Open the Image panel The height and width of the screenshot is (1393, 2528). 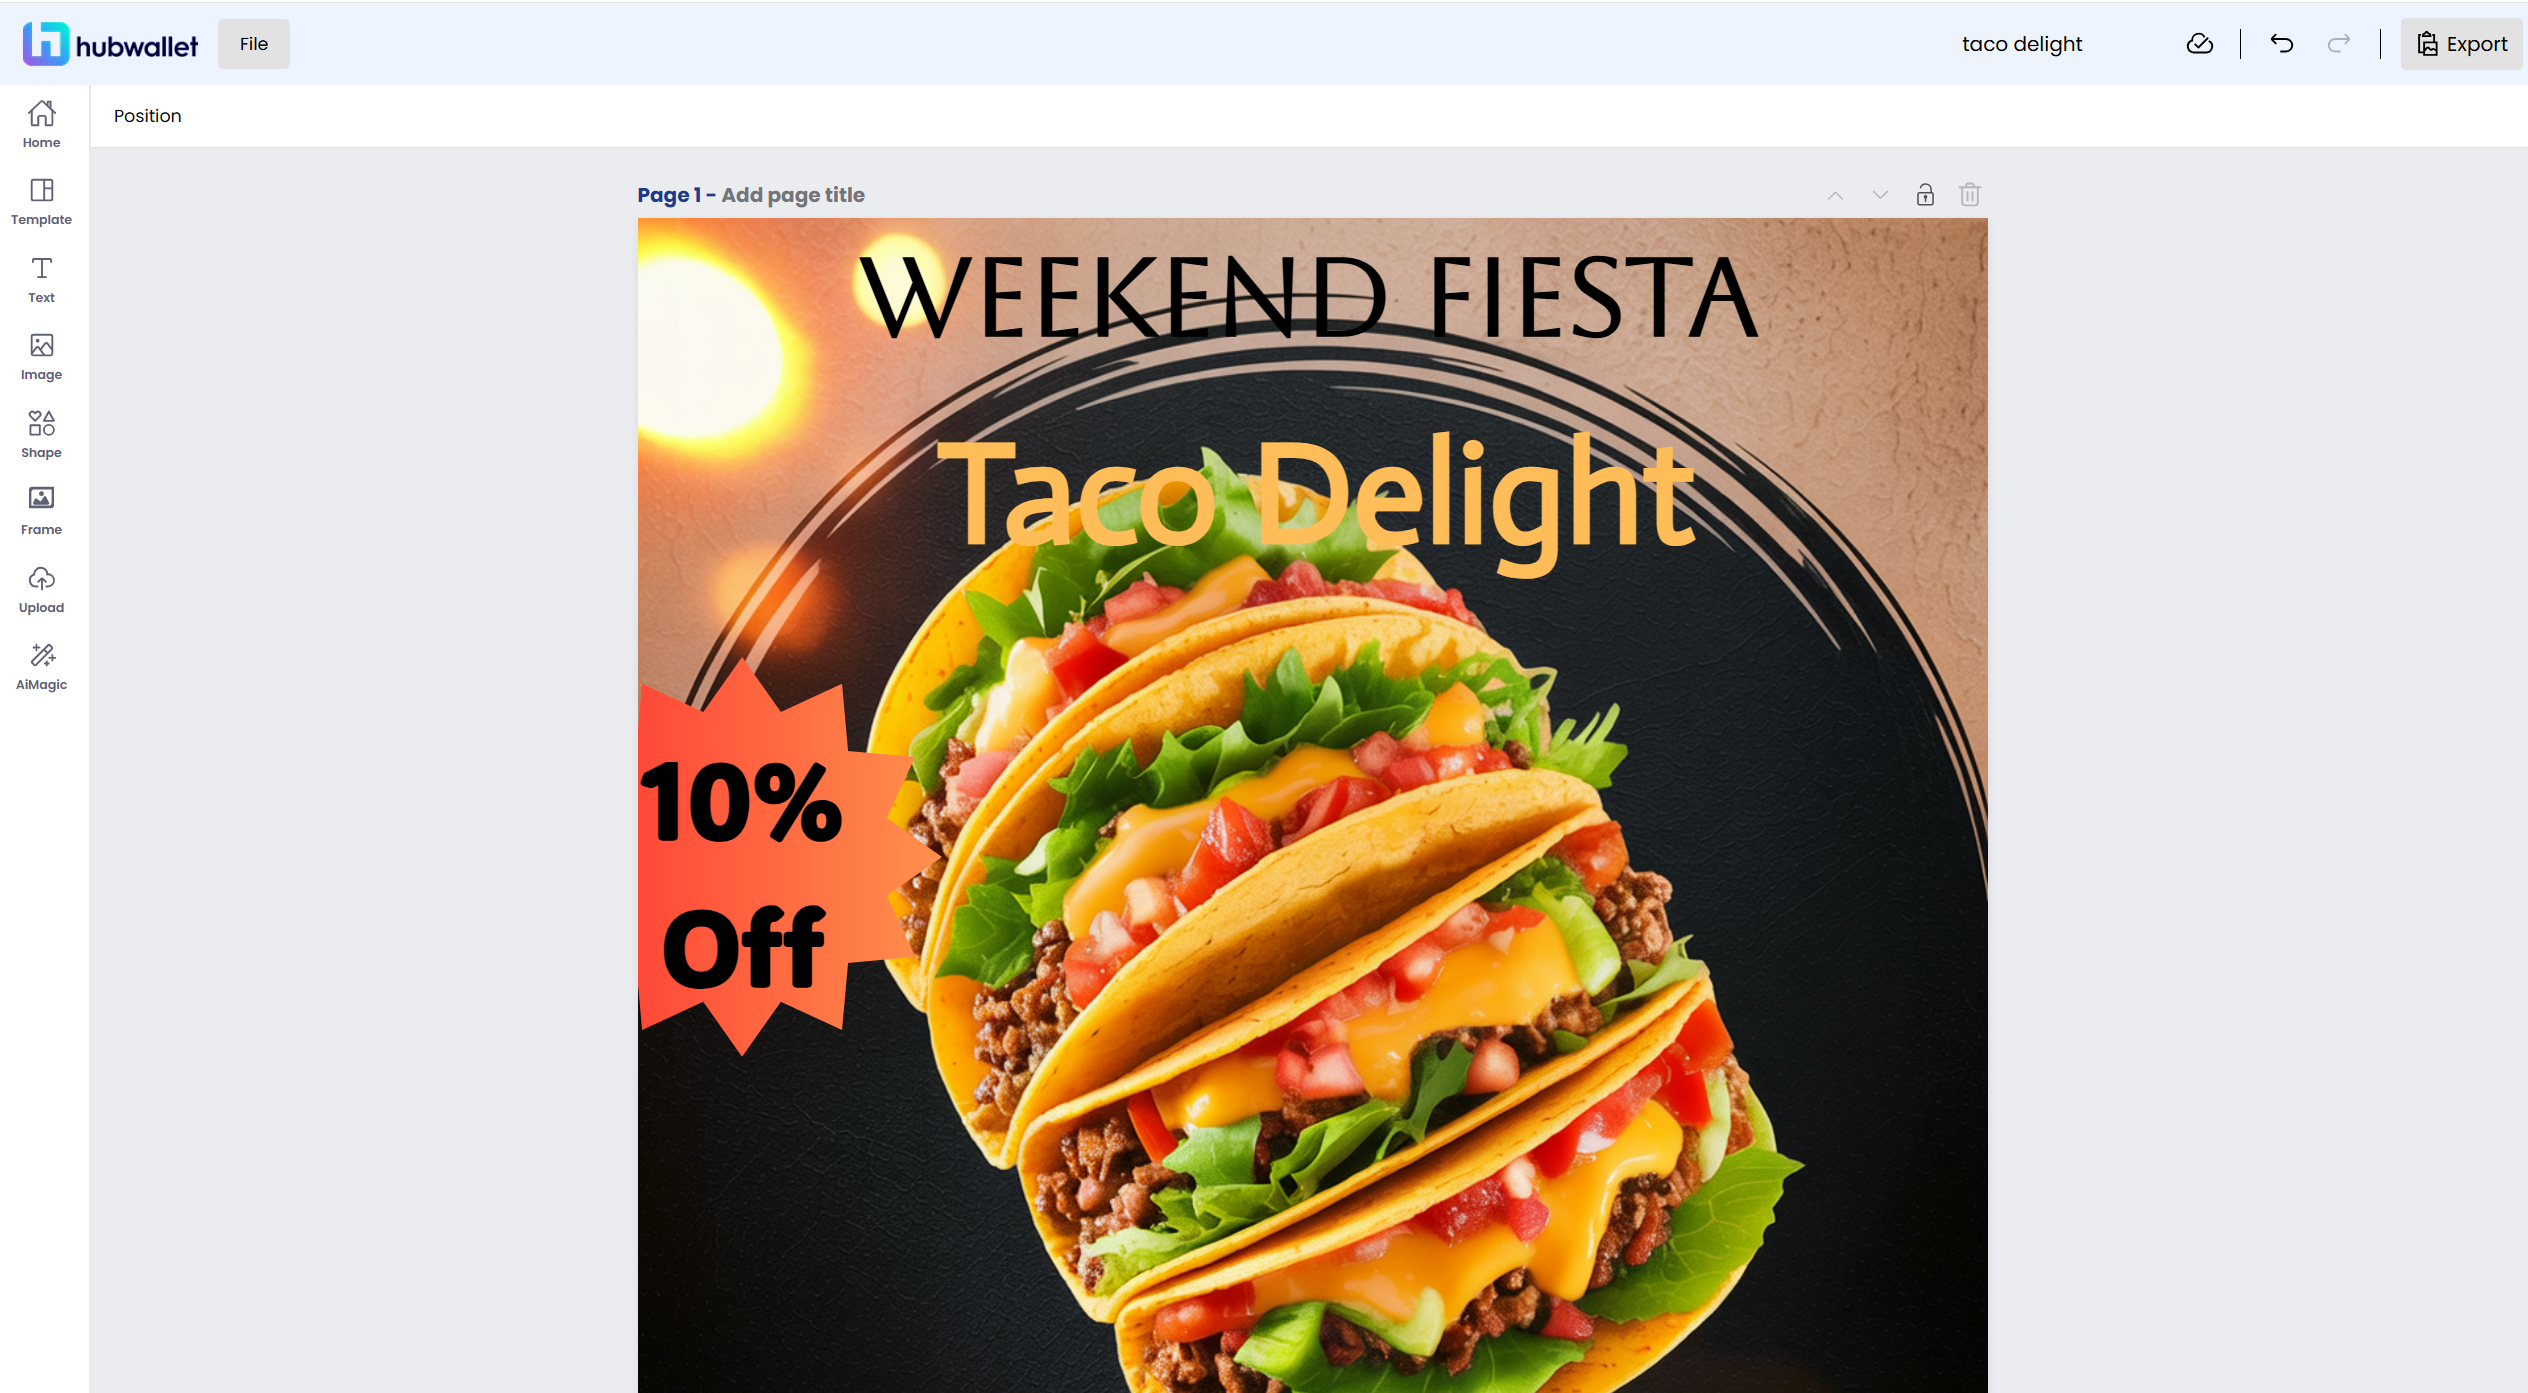(41, 357)
